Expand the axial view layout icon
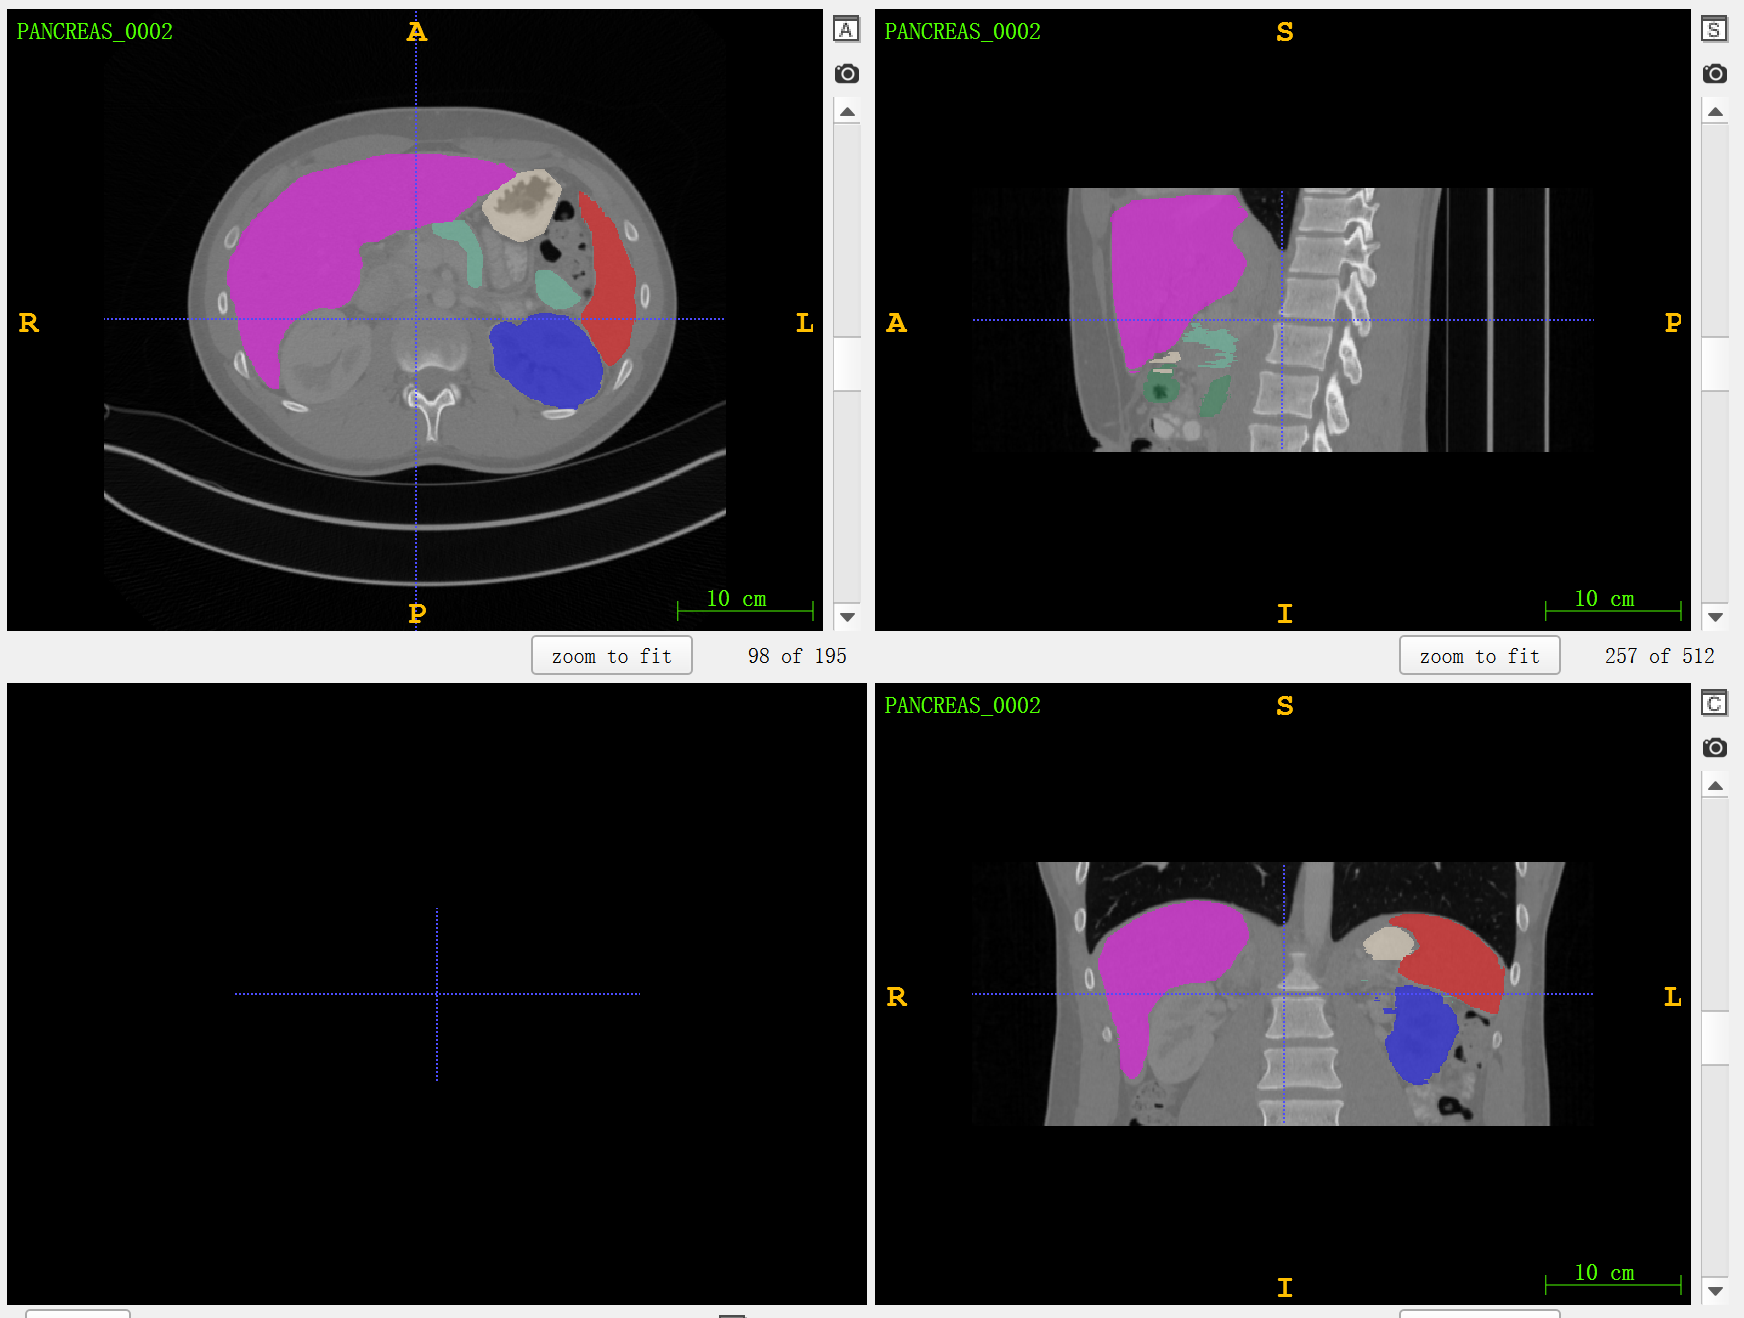 click(x=846, y=30)
